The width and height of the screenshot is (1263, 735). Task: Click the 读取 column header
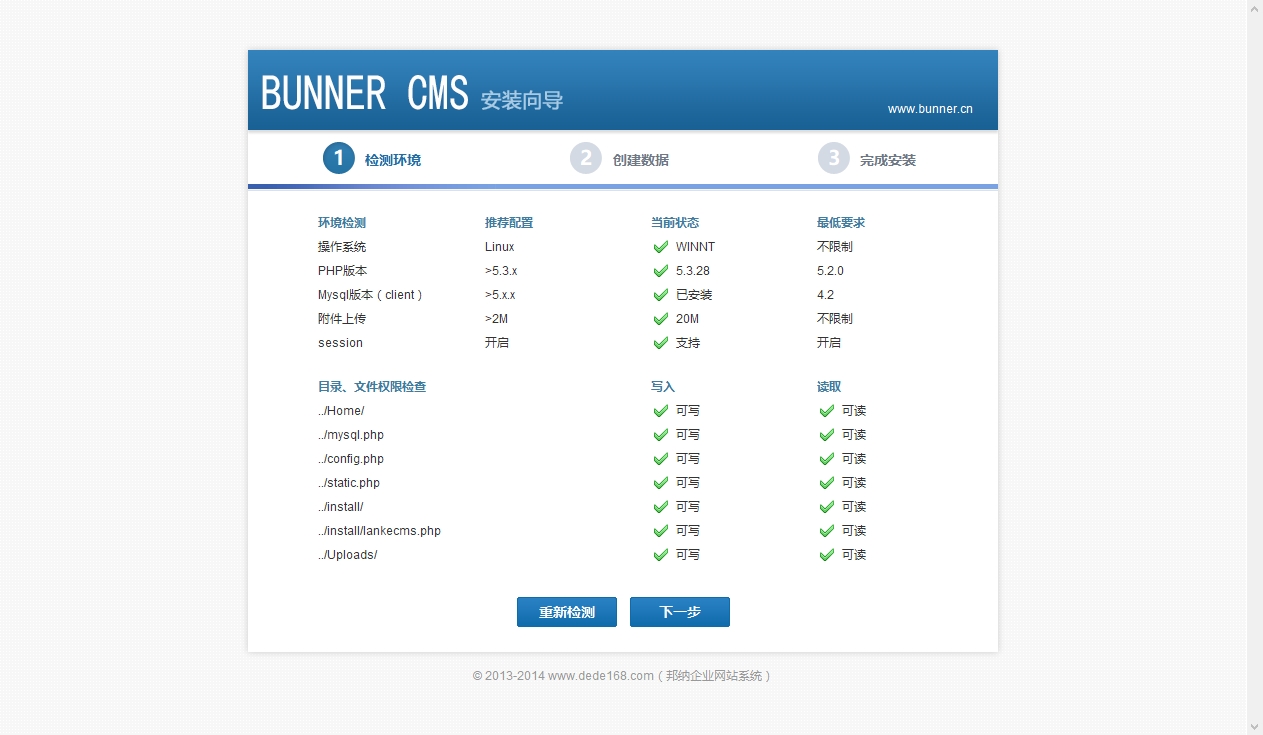tap(829, 387)
